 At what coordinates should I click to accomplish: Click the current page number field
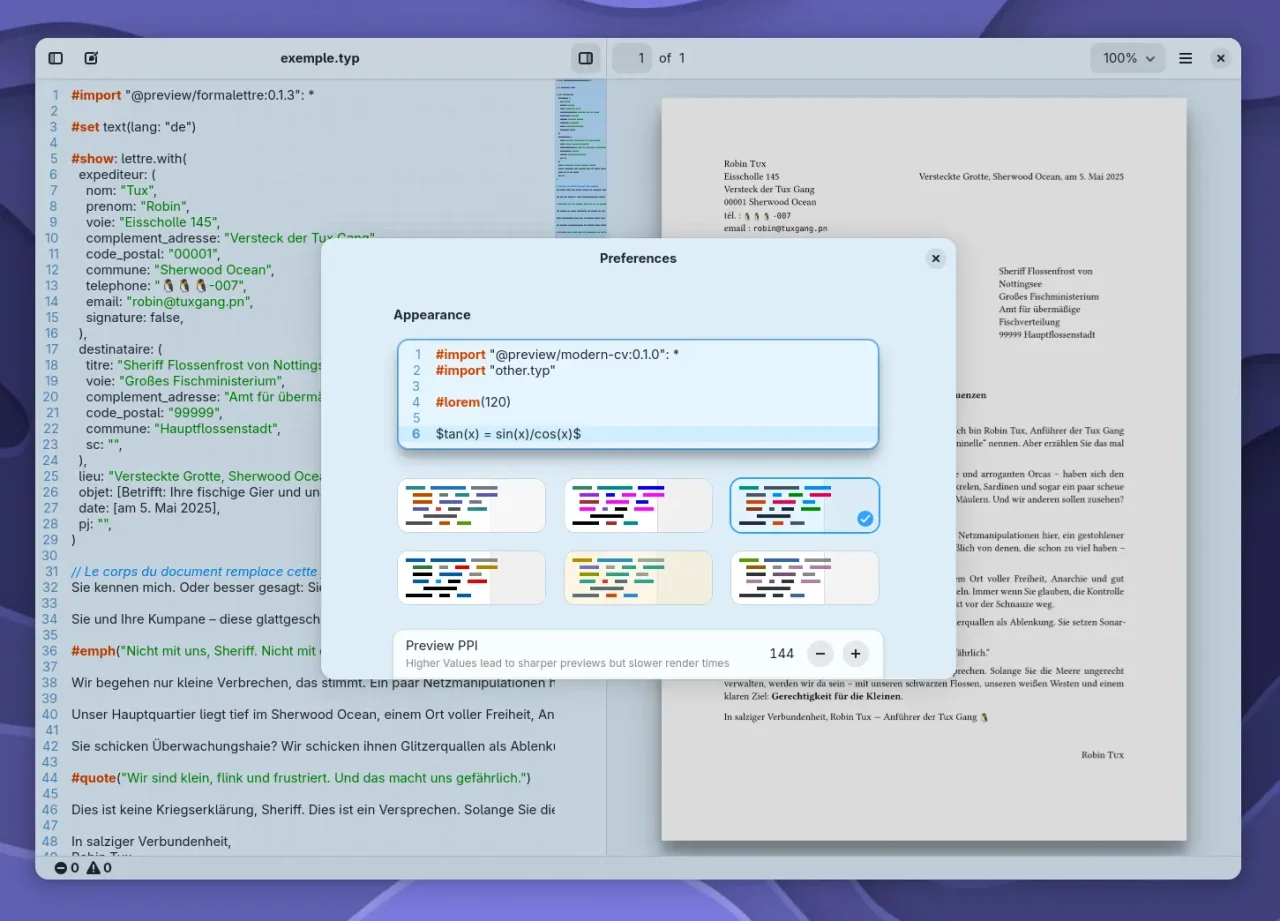point(633,59)
